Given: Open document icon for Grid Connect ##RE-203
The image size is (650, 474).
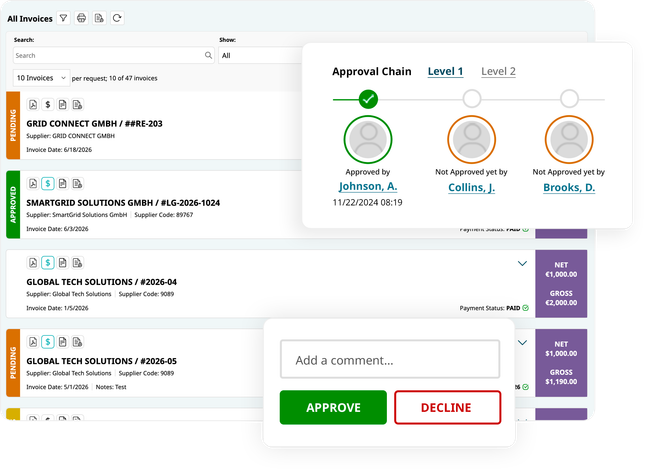Looking at the screenshot, I should tap(63, 105).
